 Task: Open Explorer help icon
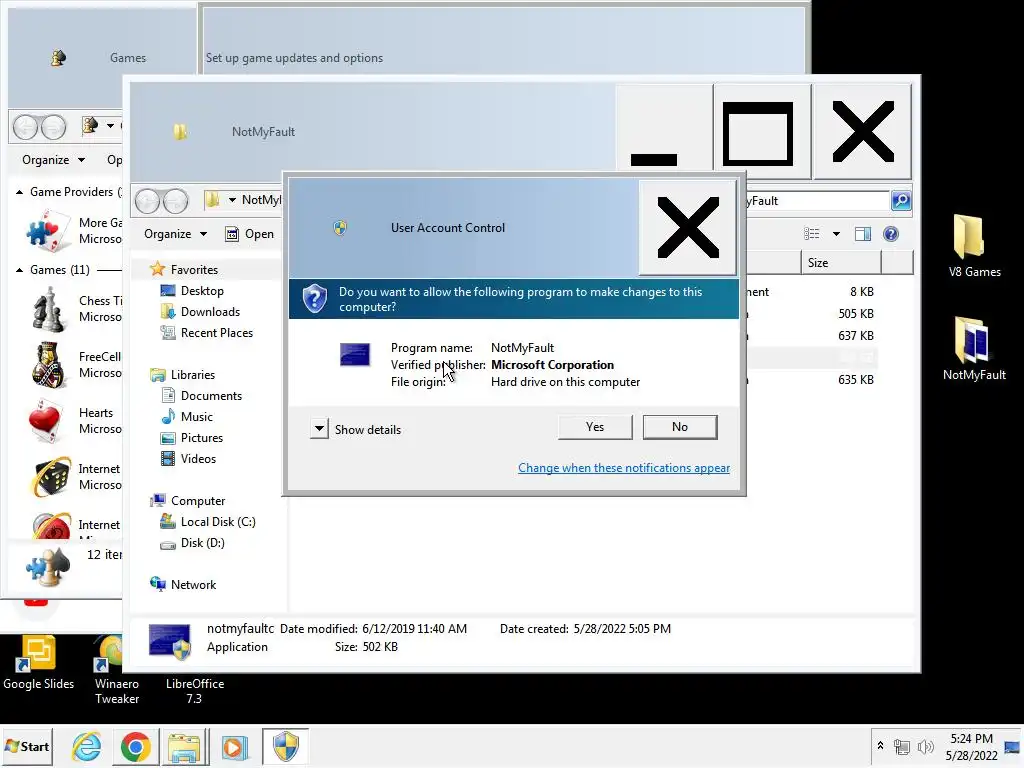(x=891, y=234)
